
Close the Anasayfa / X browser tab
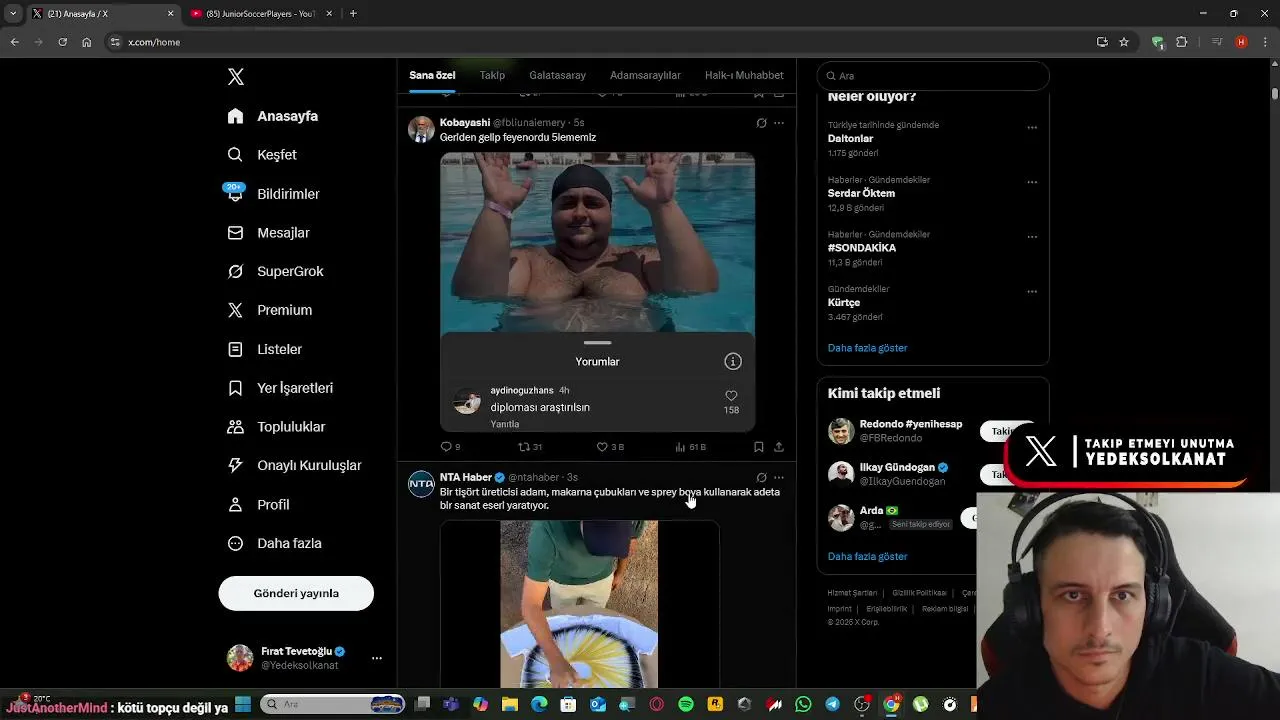tap(170, 14)
